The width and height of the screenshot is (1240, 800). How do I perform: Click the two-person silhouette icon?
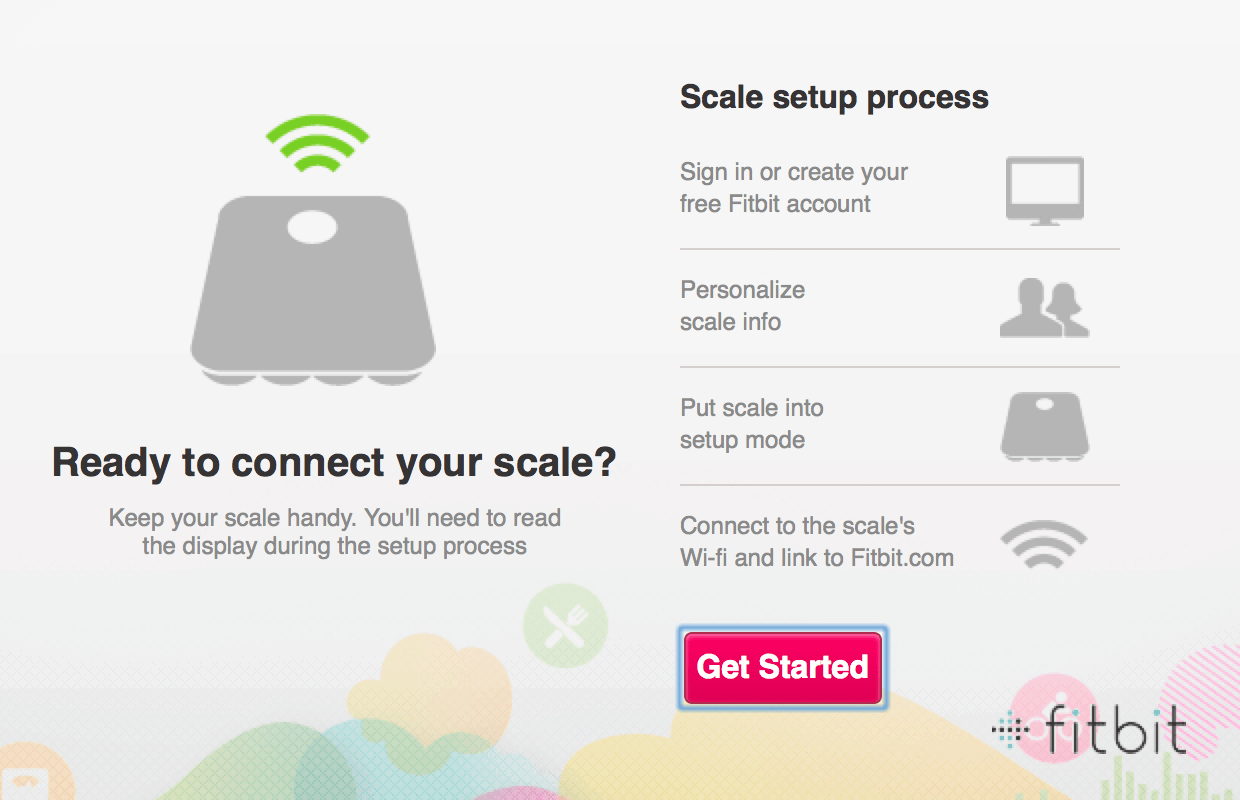tap(1044, 307)
